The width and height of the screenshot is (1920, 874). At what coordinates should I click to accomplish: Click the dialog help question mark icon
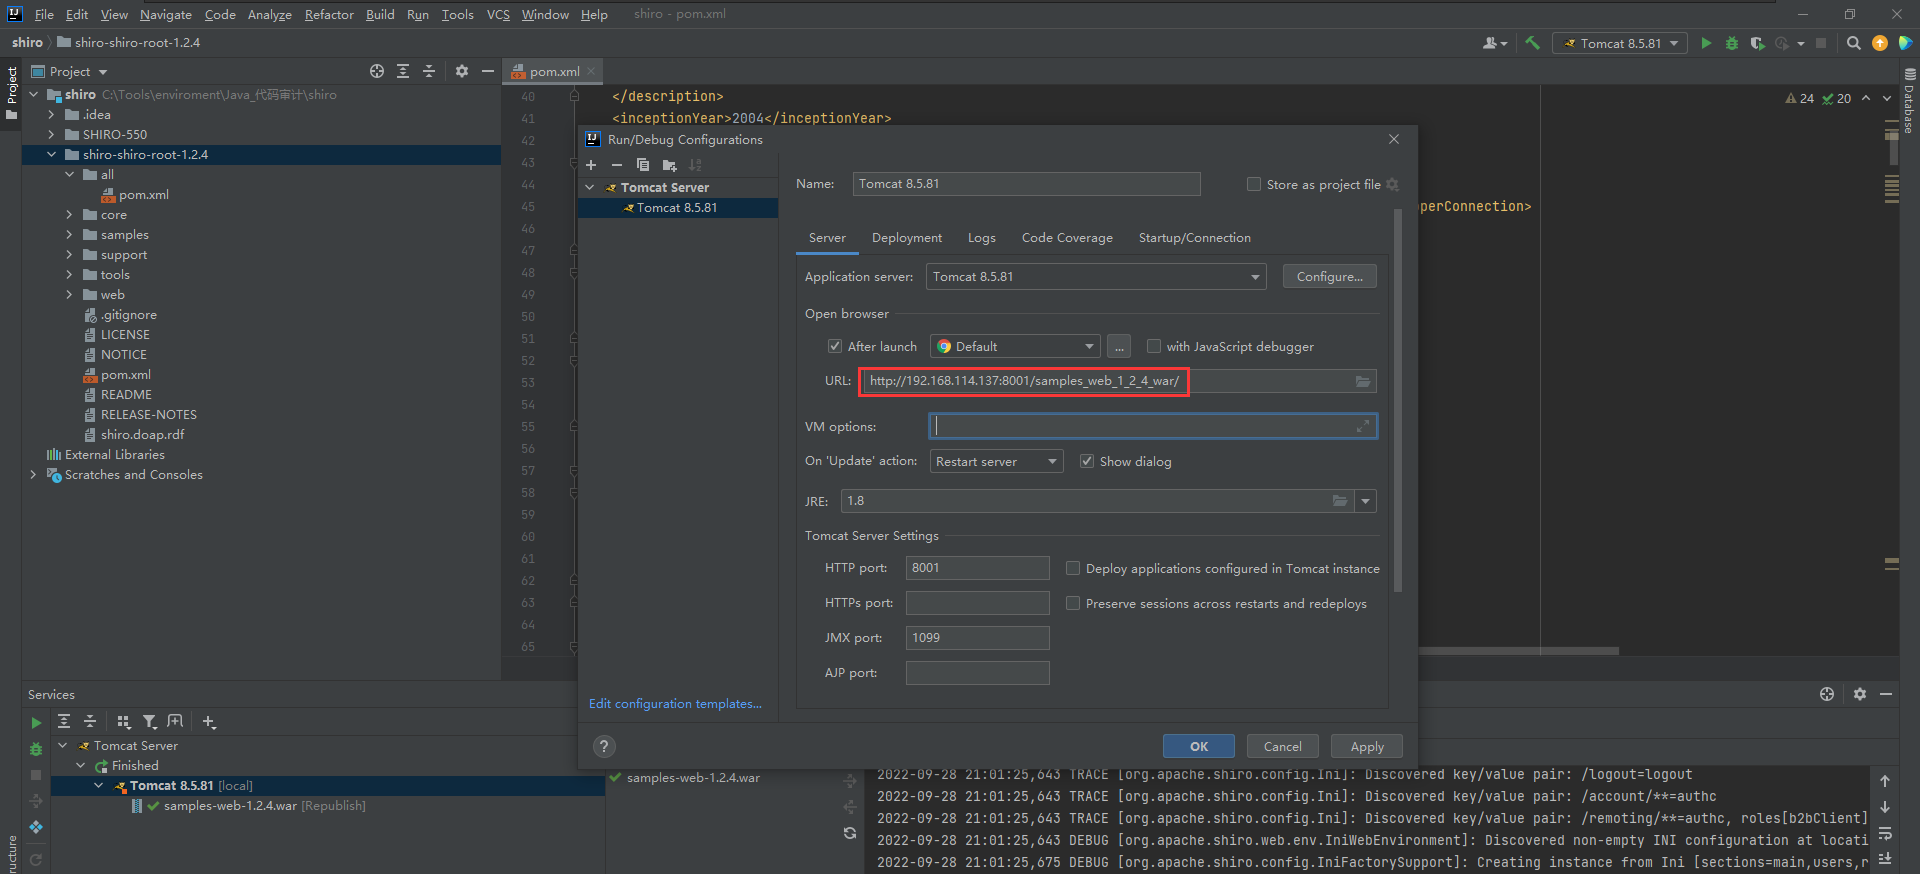coord(604,746)
